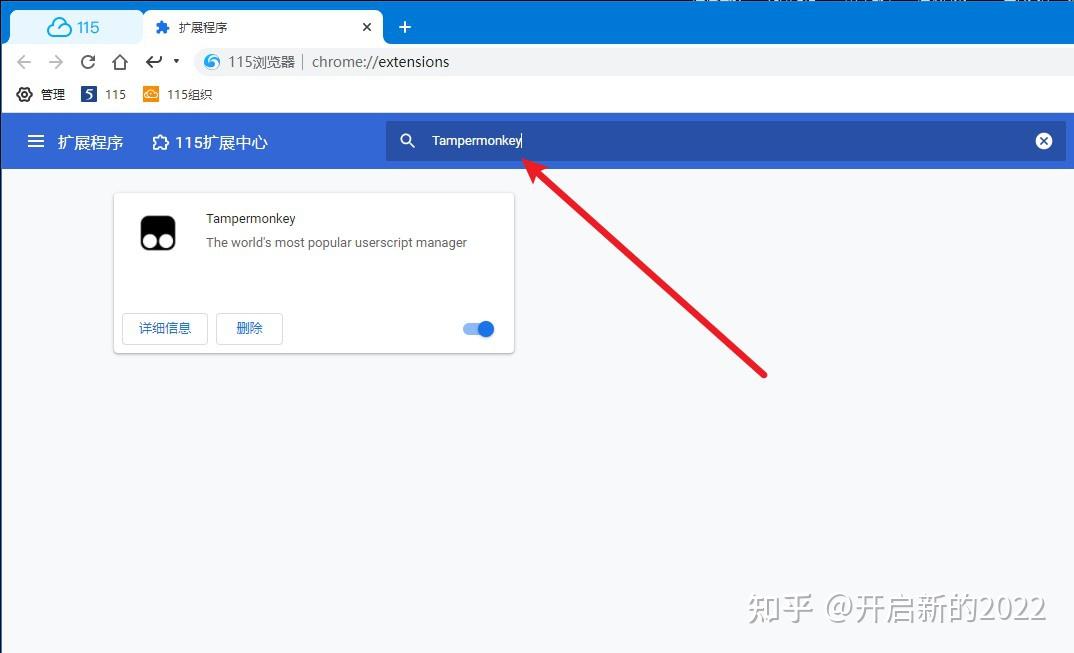Click 删除 to remove Tampermonkey
This screenshot has height=653, width=1074.
point(249,329)
